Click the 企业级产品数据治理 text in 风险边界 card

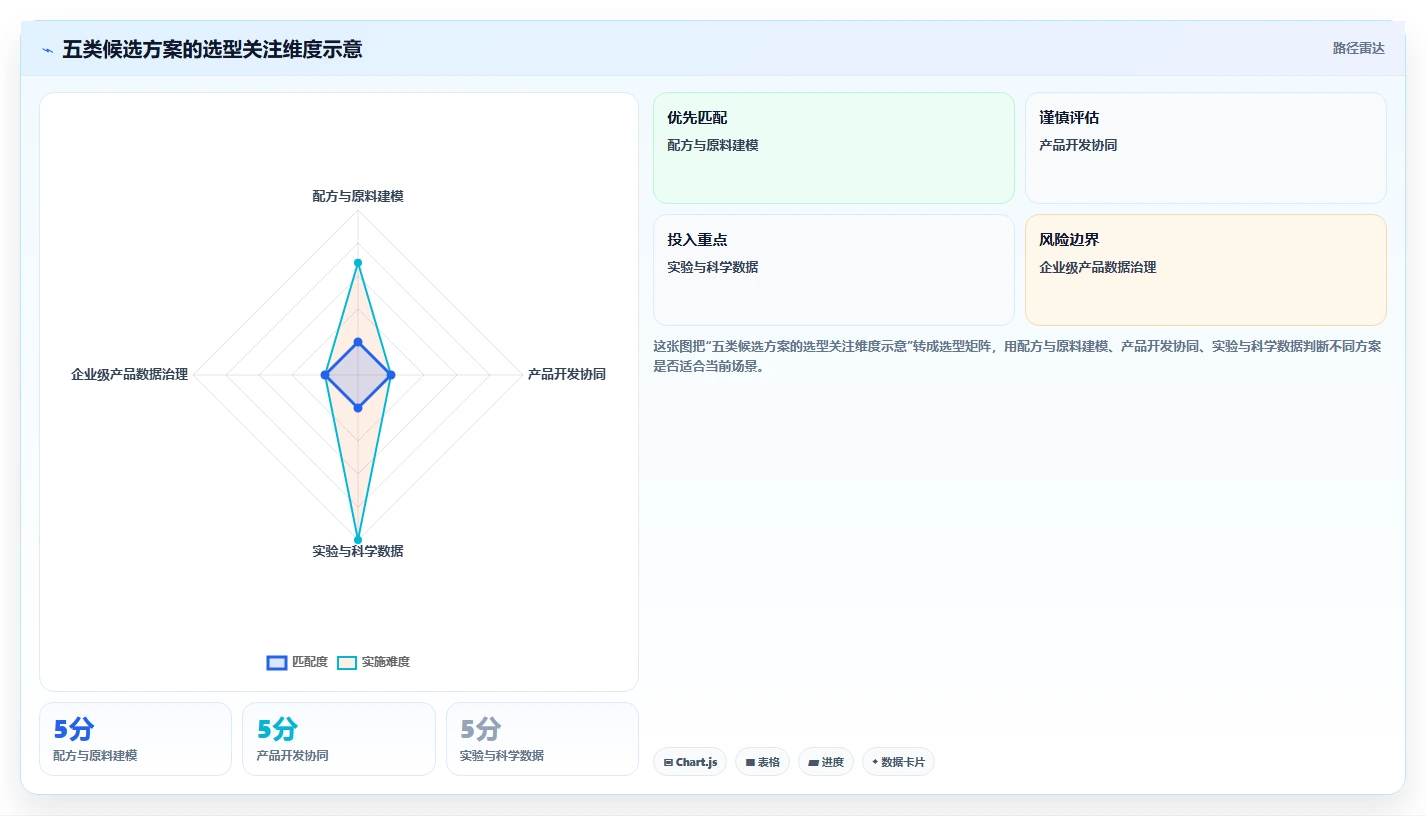(x=1098, y=268)
